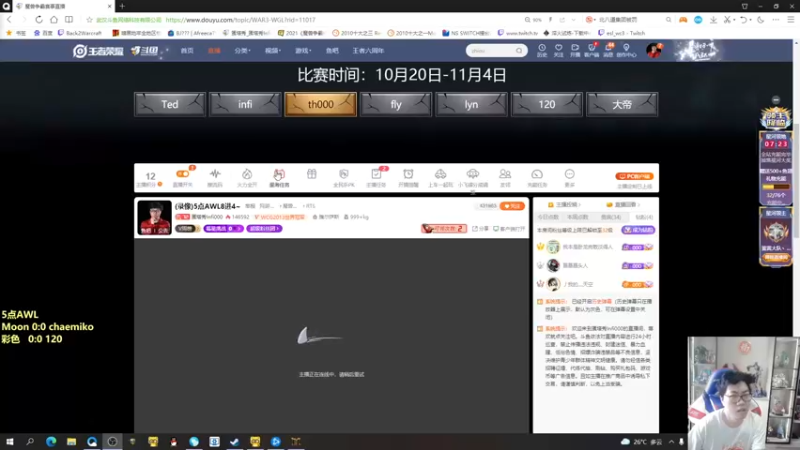Open the checklist task icon with badge
This screenshot has width=800, height=450.
click(x=376, y=174)
